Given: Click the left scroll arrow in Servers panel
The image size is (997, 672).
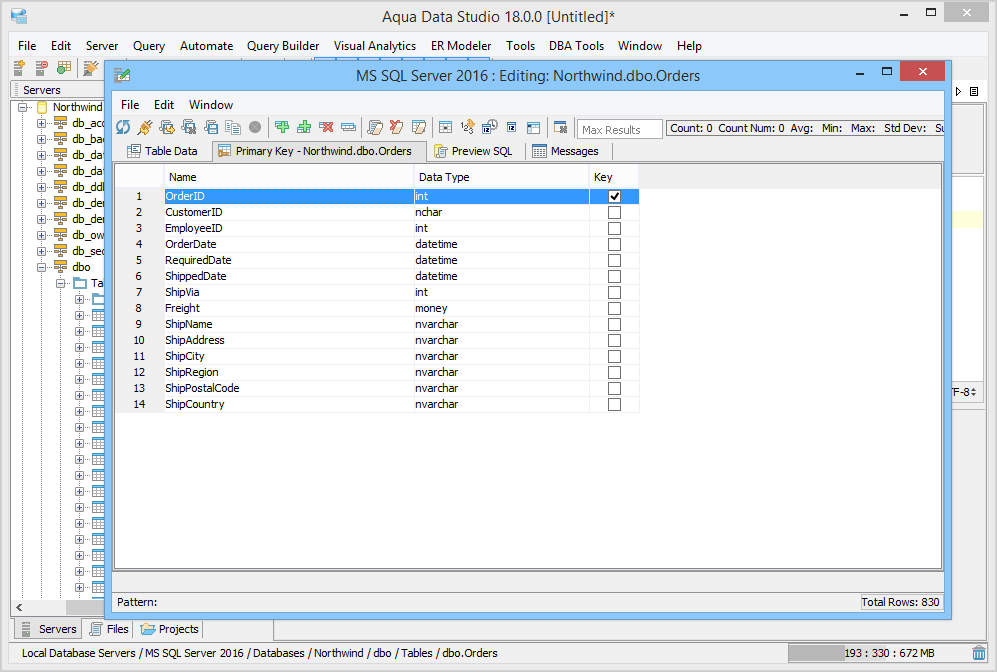Looking at the screenshot, I should coord(19,607).
